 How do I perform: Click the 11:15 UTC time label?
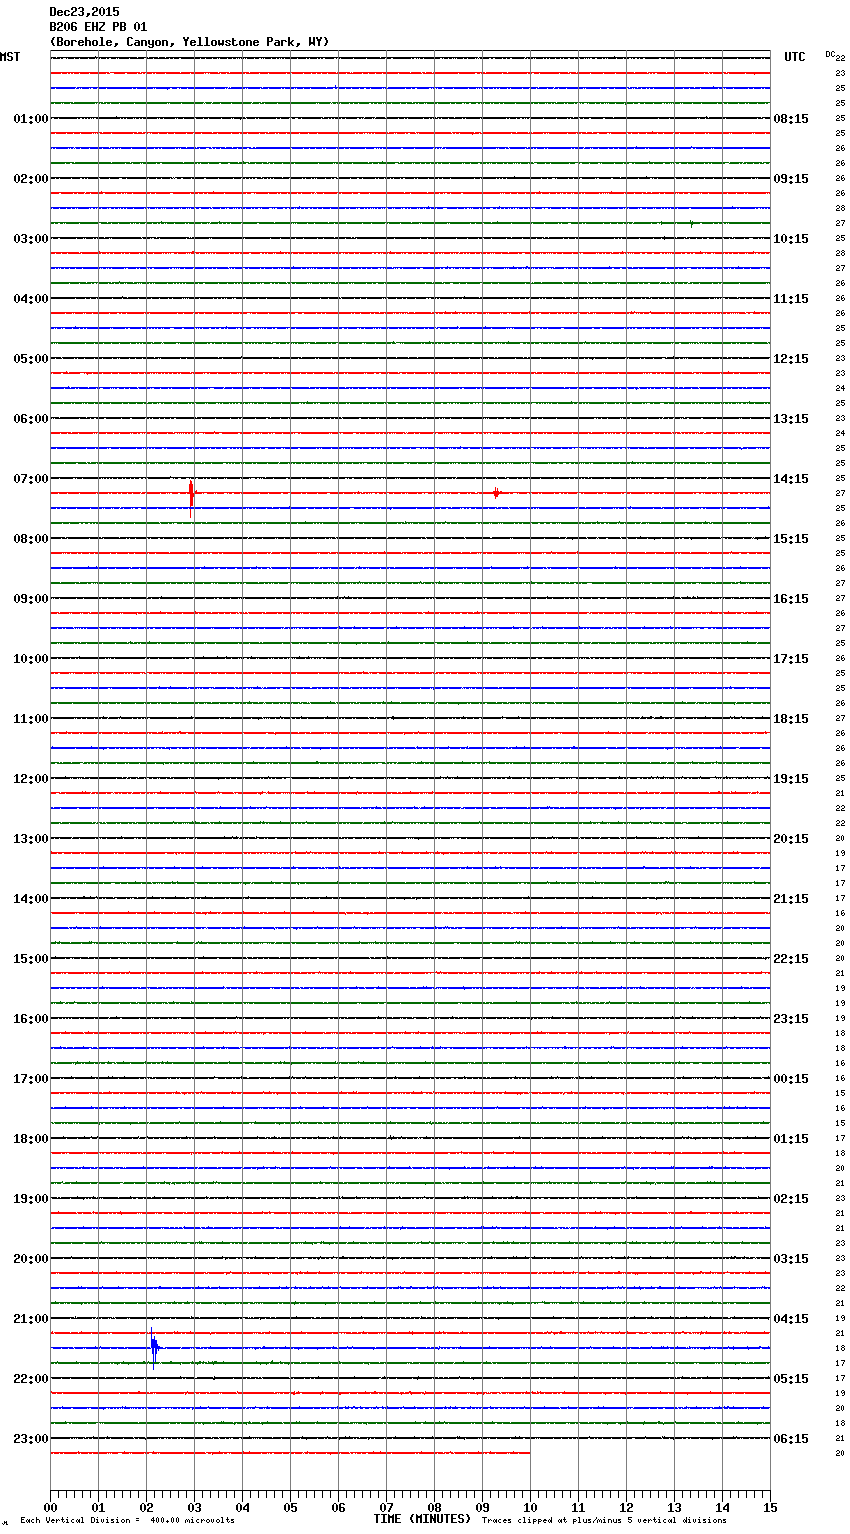[x=791, y=299]
